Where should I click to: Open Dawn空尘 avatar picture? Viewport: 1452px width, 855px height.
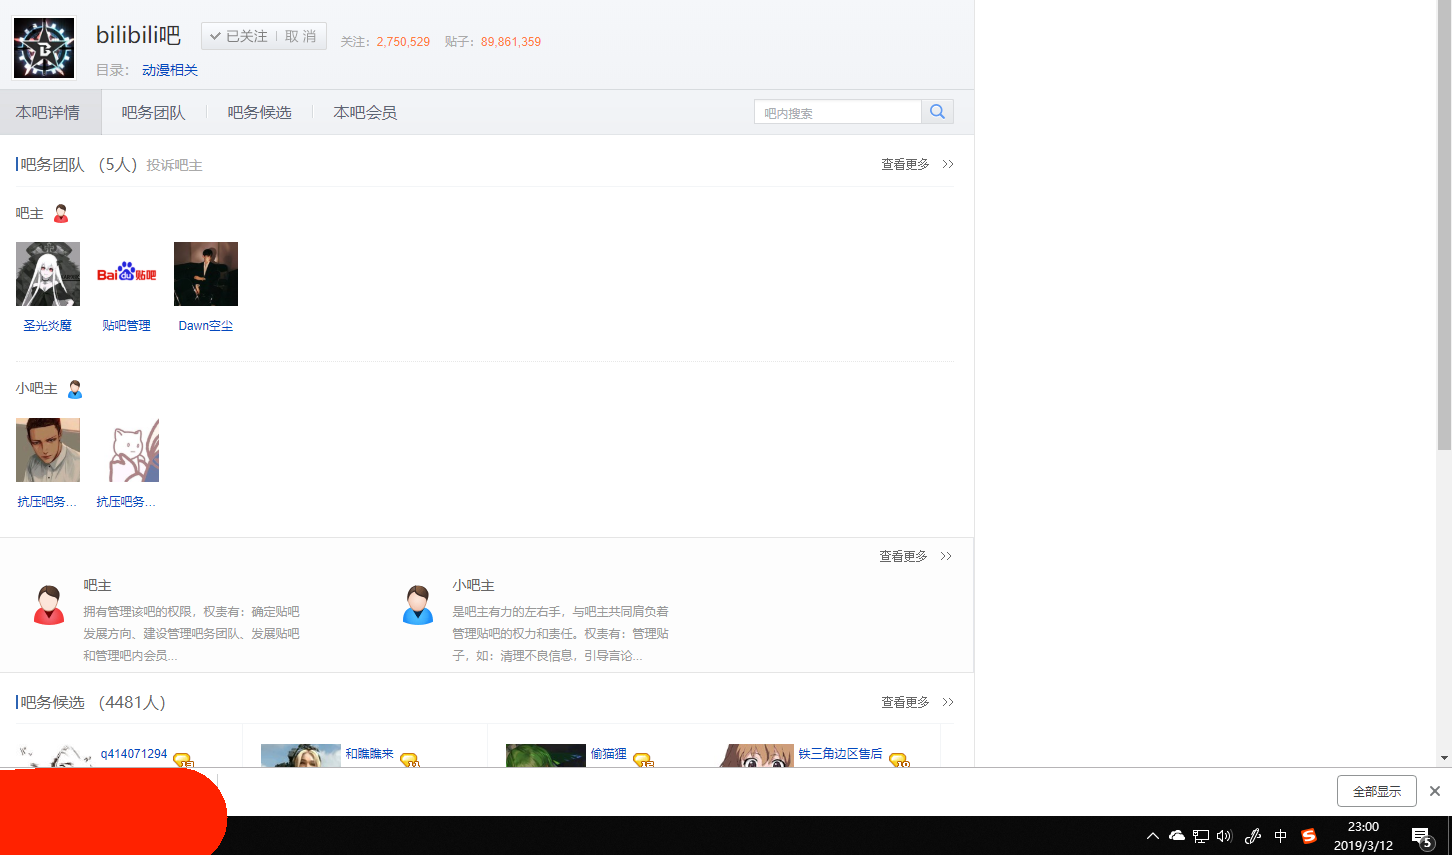point(206,274)
